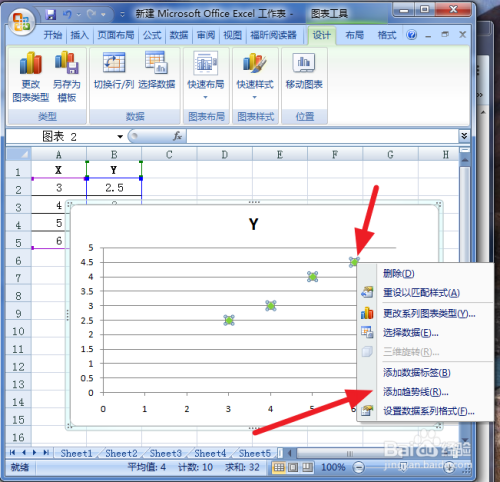
Task: Open the 页面布局 tab
Action: (x=116, y=35)
